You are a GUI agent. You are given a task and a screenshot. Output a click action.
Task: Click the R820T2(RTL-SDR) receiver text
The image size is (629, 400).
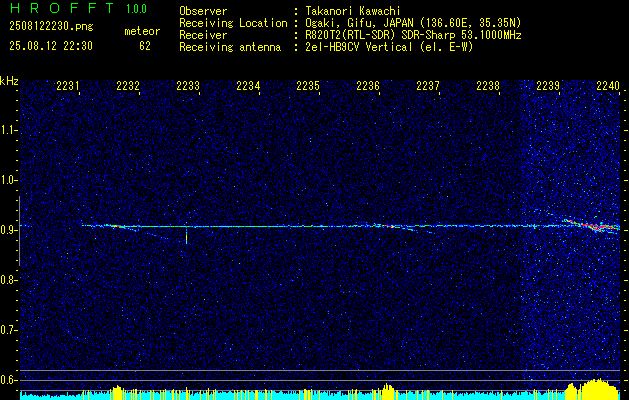pyautogui.click(x=411, y=35)
